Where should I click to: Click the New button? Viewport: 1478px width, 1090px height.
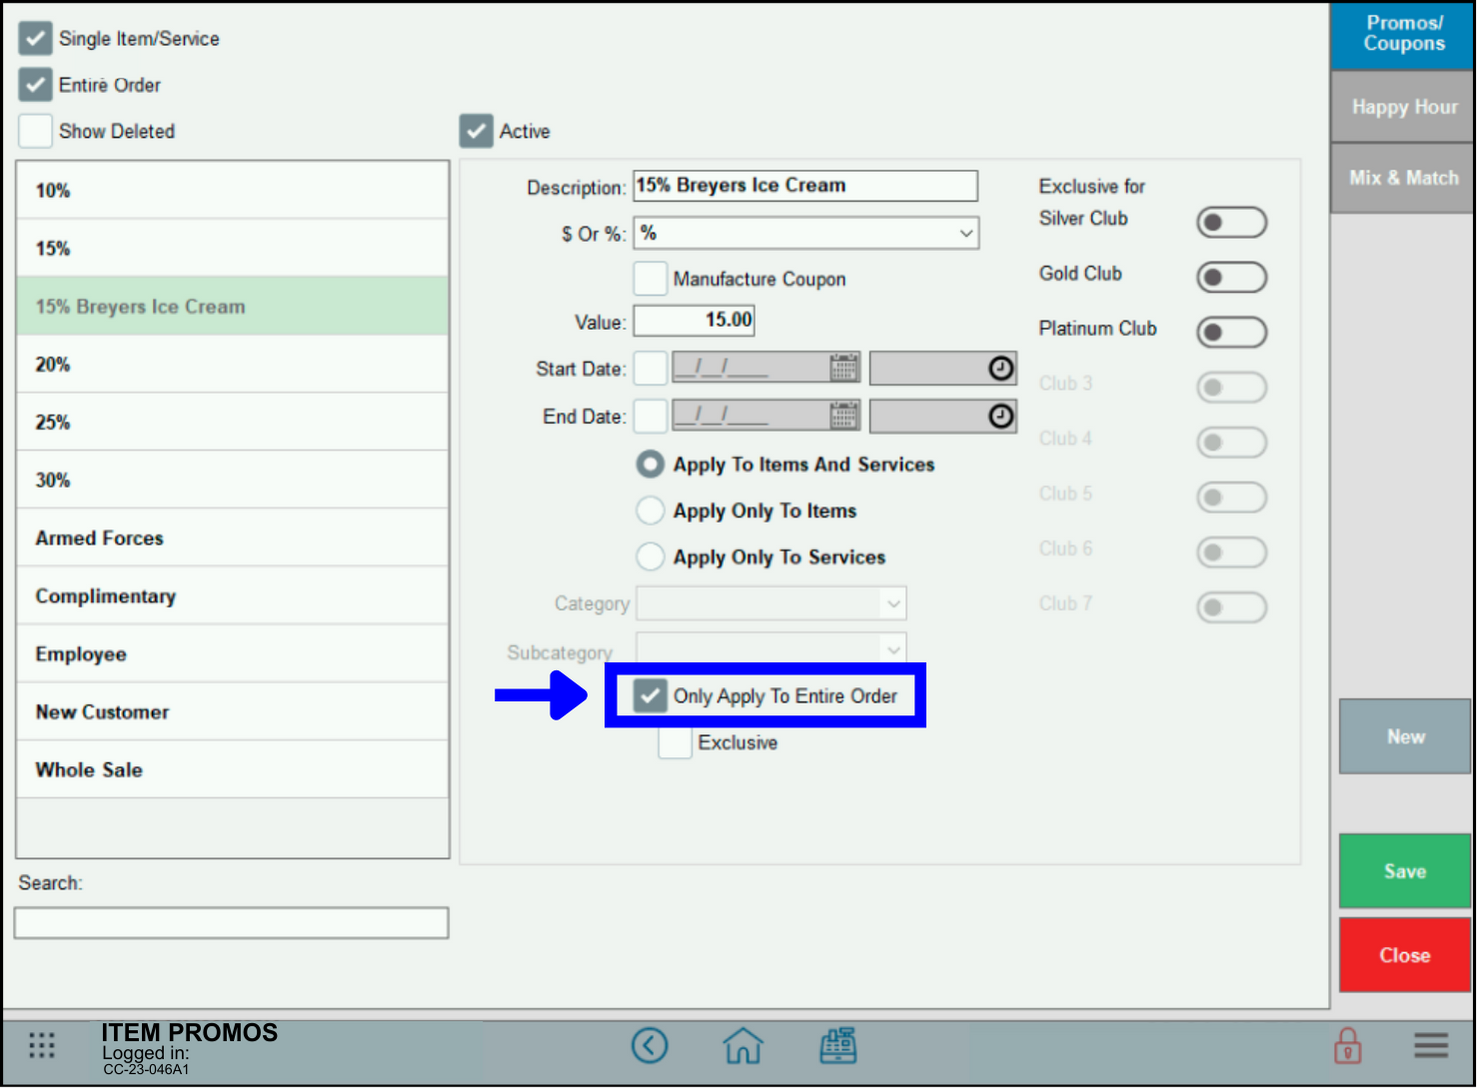[x=1404, y=737]
